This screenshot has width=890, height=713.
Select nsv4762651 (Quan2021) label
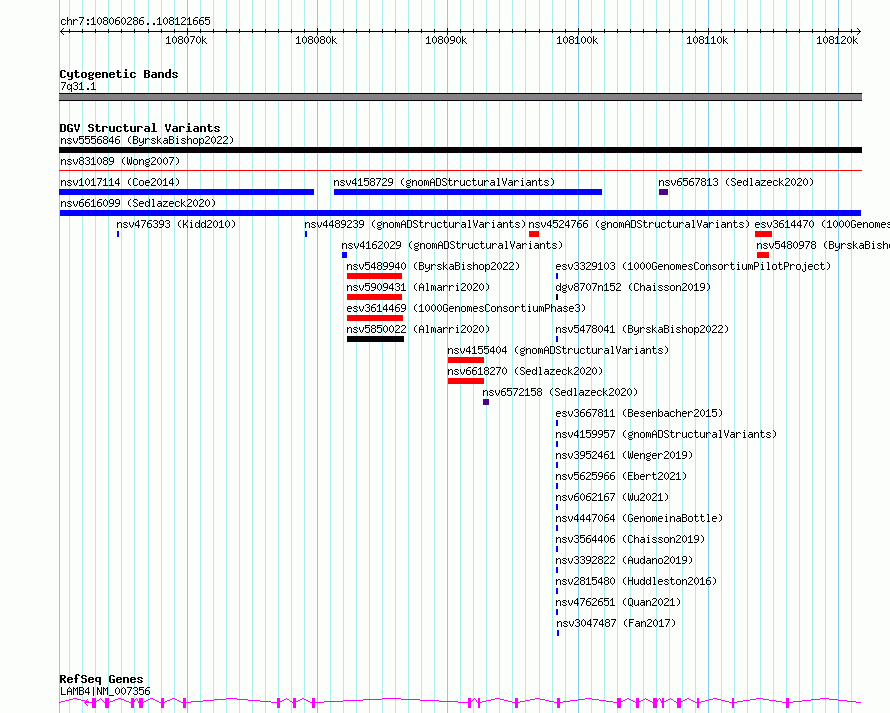tap(618, 602)
